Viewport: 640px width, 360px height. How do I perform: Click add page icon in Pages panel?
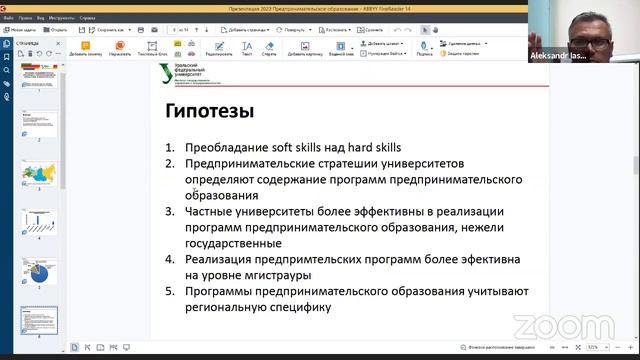point(20,53)
